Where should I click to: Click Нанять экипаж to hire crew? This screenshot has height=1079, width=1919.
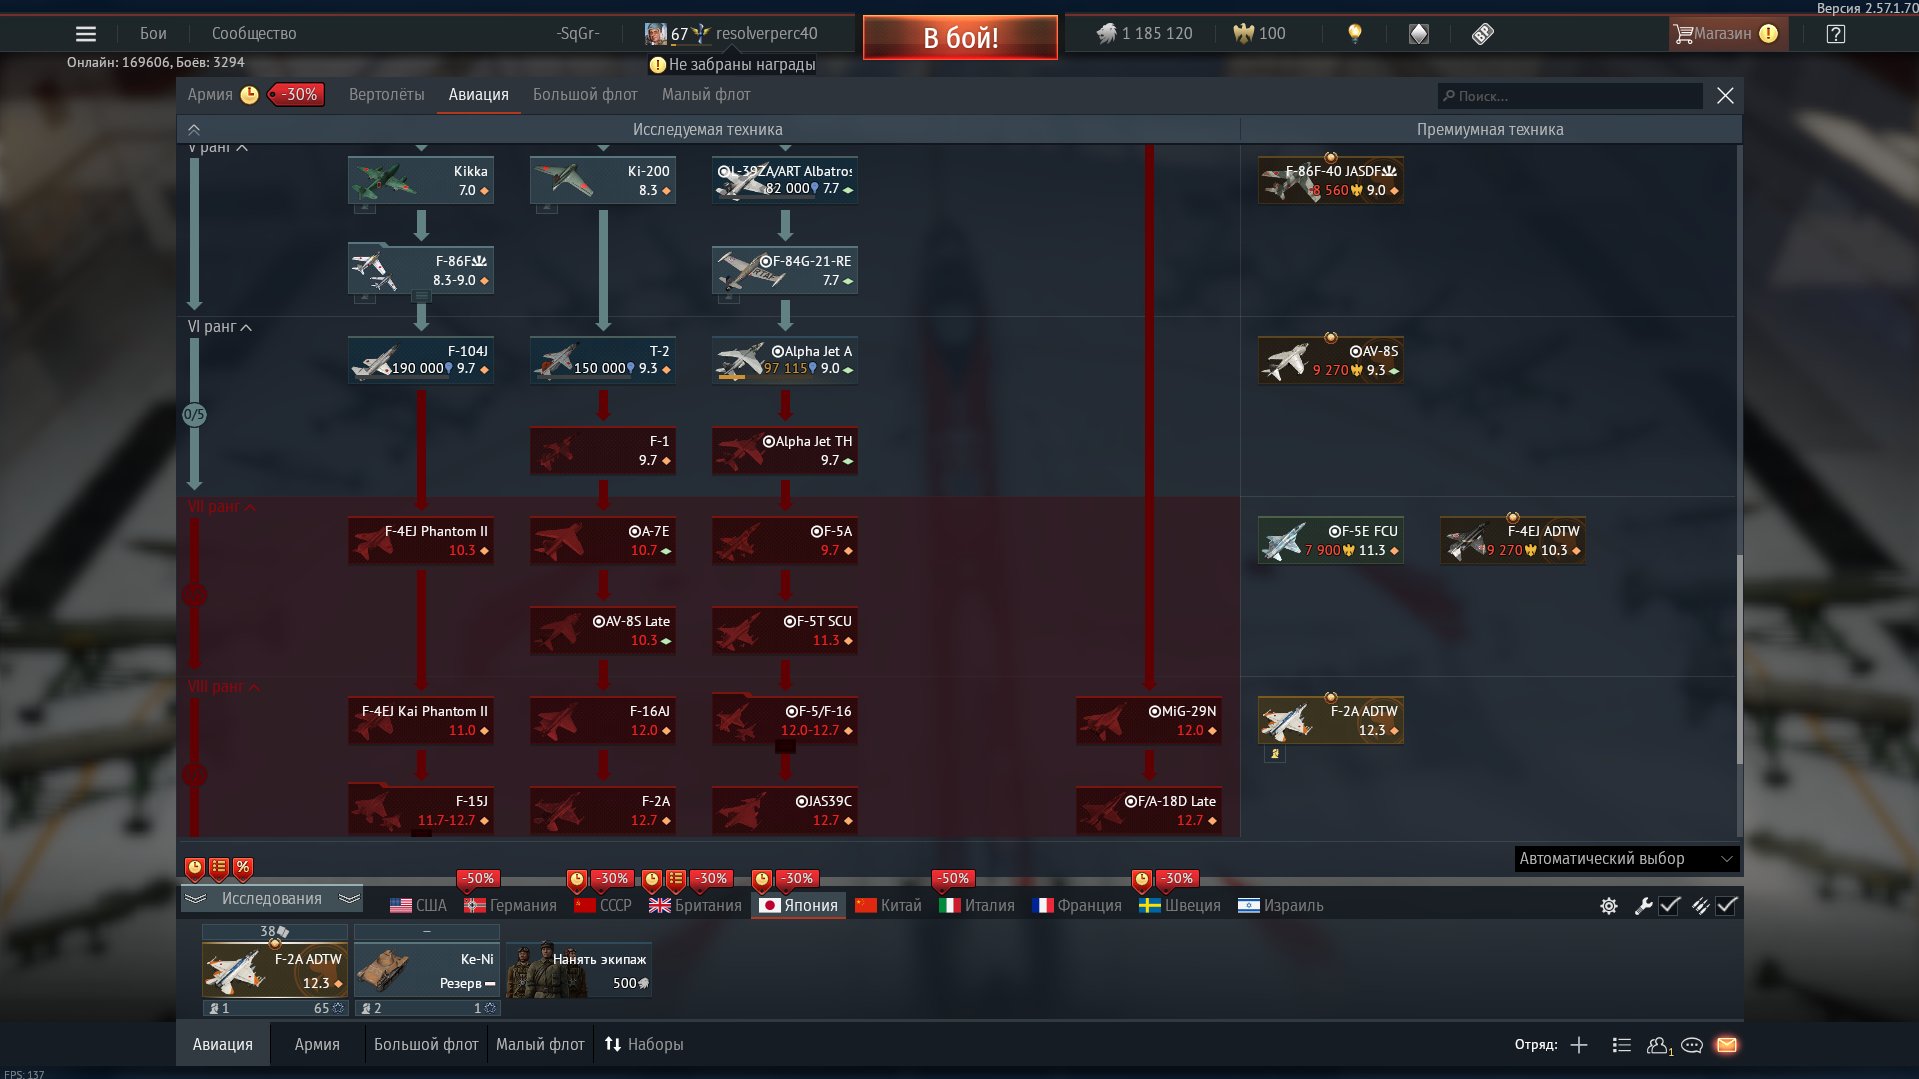click(579, 970)
